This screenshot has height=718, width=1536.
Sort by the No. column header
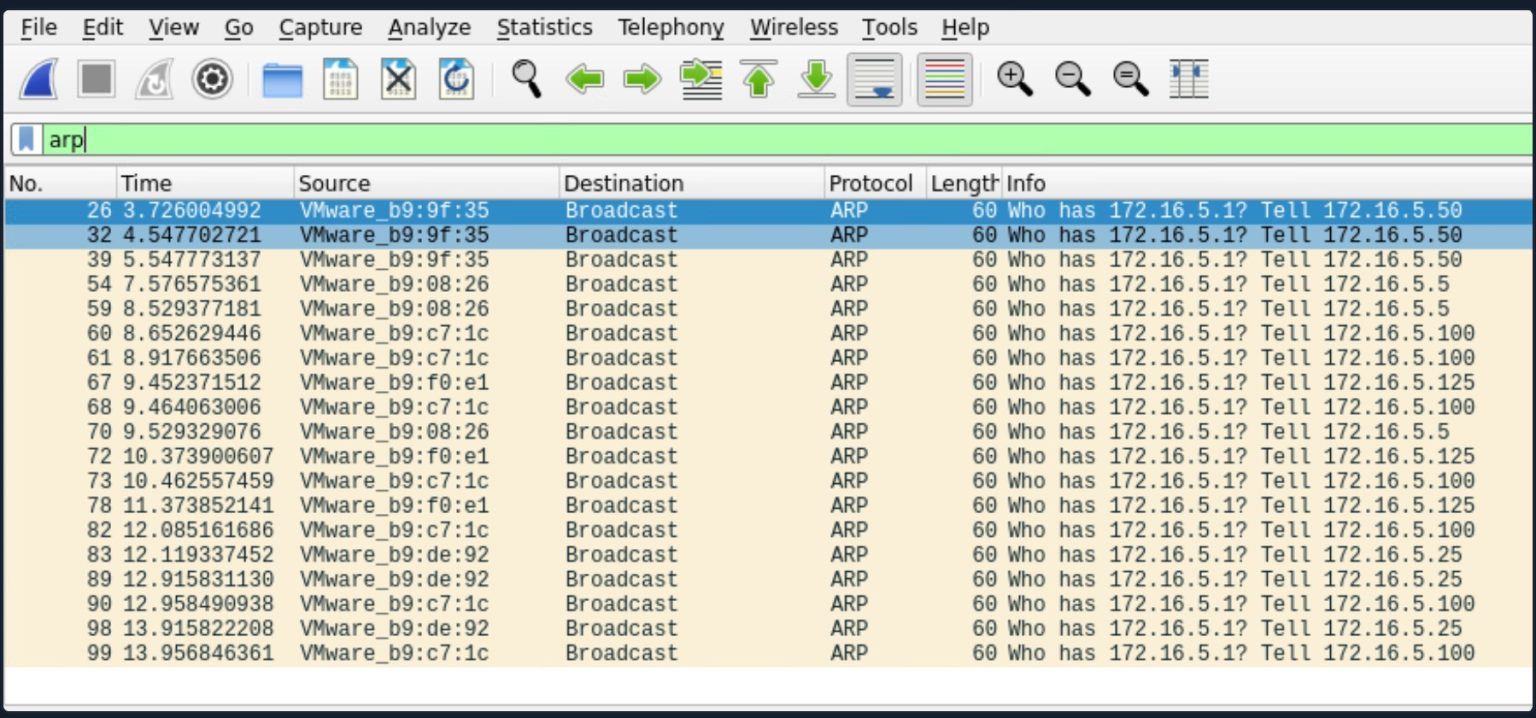point(59,183)
